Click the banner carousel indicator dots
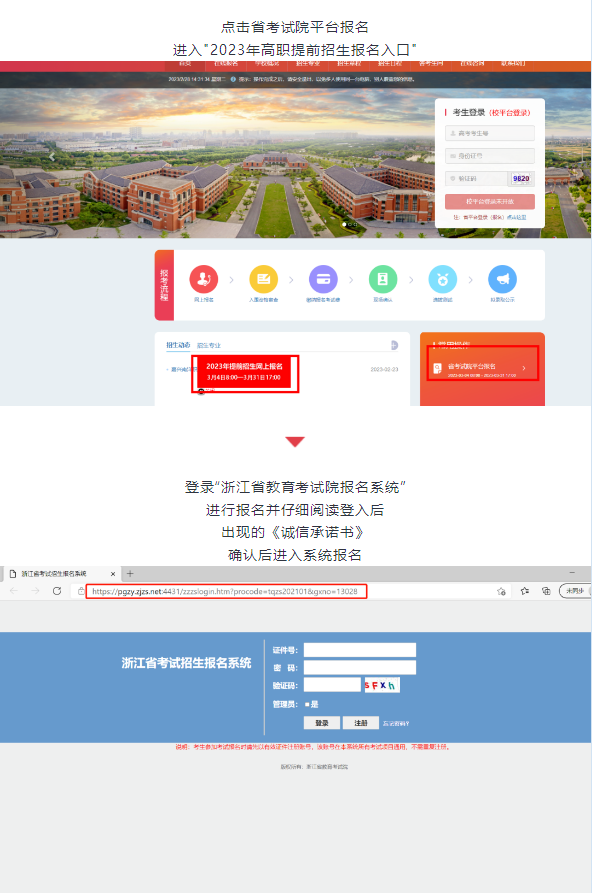592x893 pixels. pyautogui.click(x=349, y=224)
